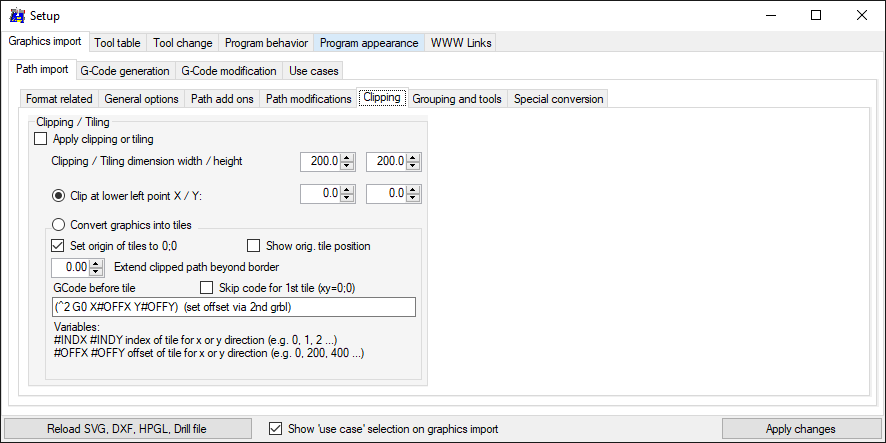Image resolution: width=886 pixels, height=443 pixels.
Task: Increase the extend clipped path value
Action: tap(97, 263)
